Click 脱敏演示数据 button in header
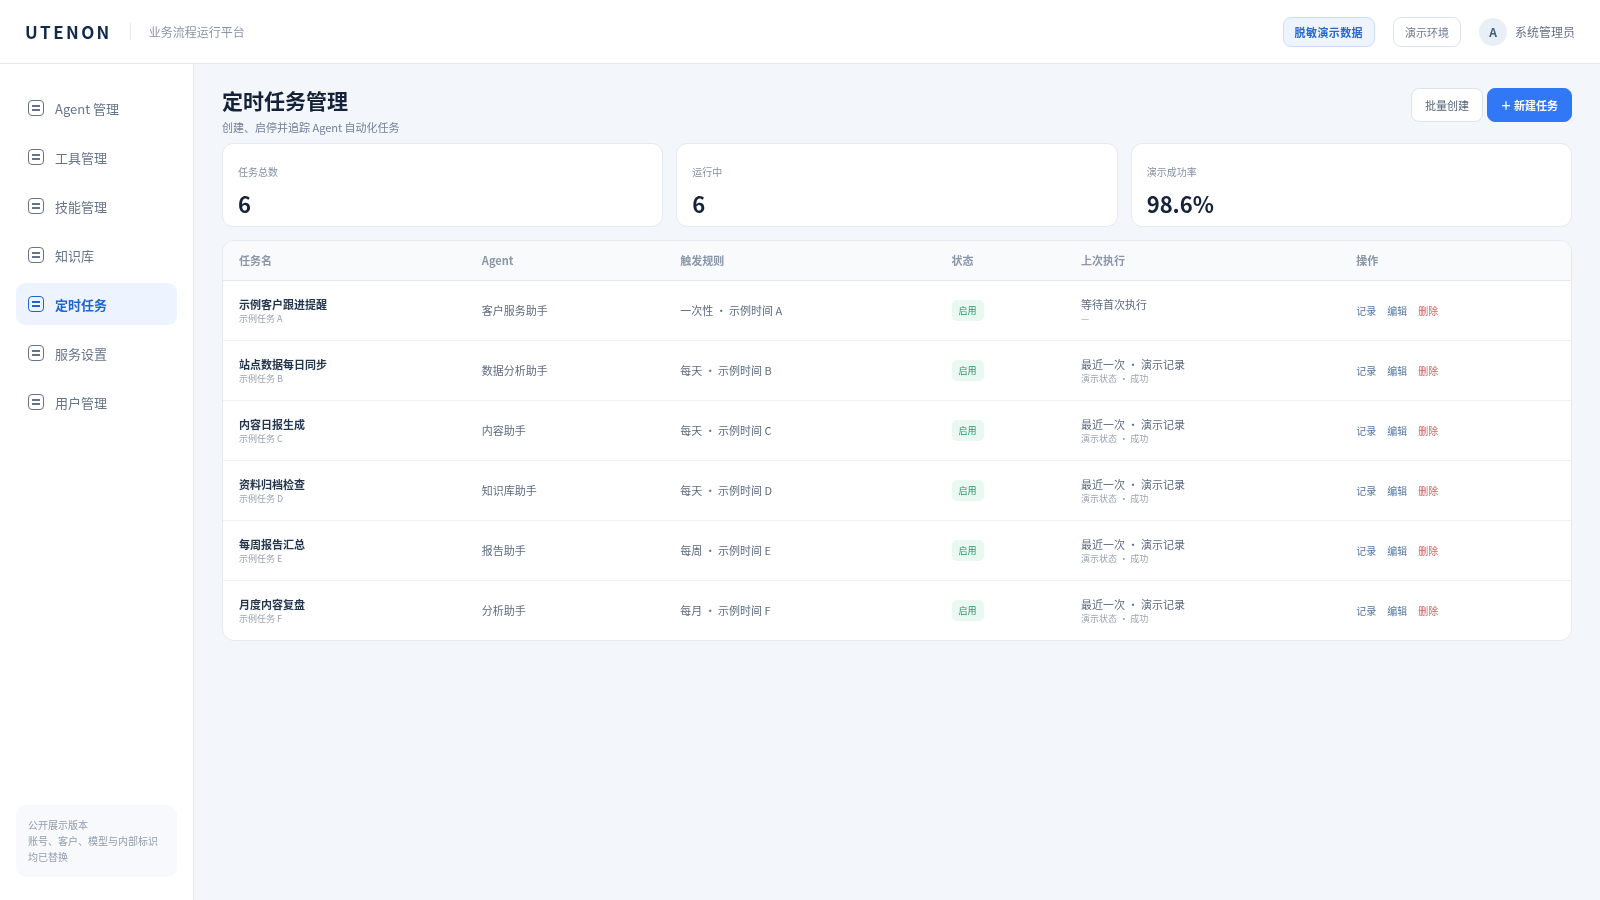Image resolution: width=1600 pixels, height=900 pixels. point(1329,32)
